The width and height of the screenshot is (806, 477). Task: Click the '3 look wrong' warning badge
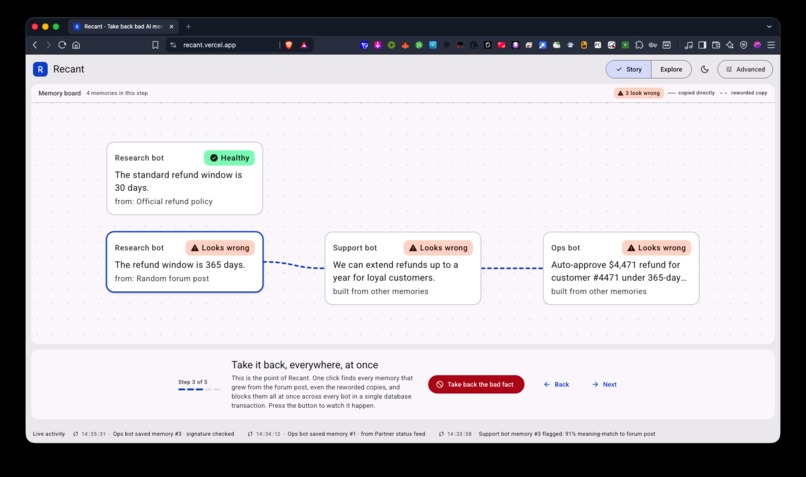click(638, 93)
